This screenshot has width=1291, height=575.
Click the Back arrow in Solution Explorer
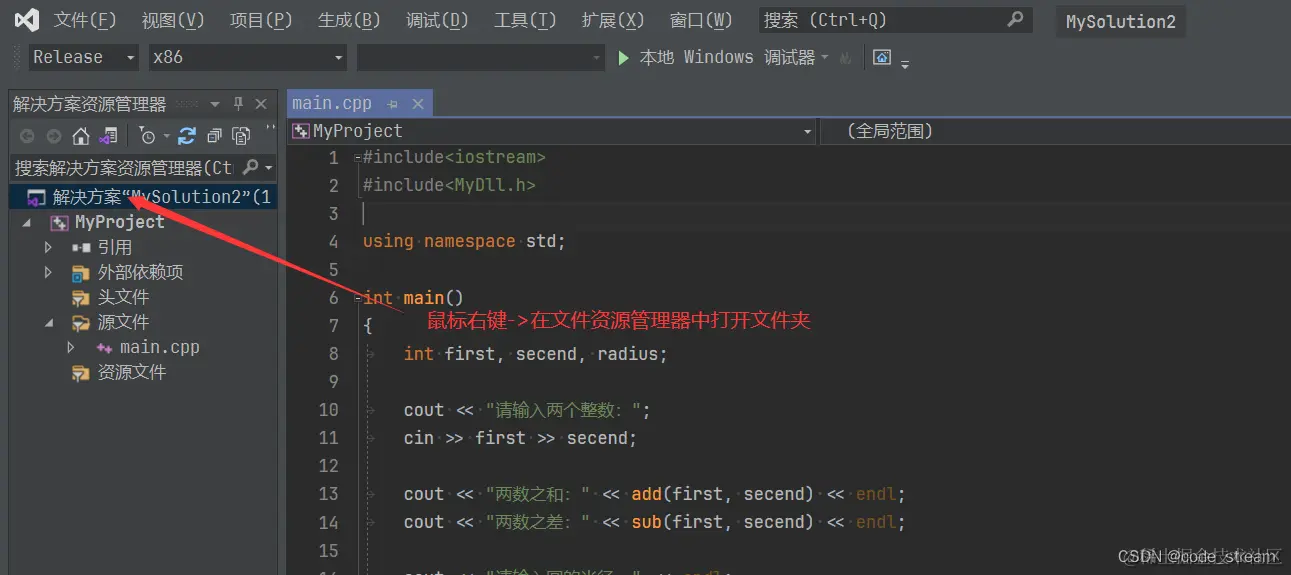click(x=27, y=136)
